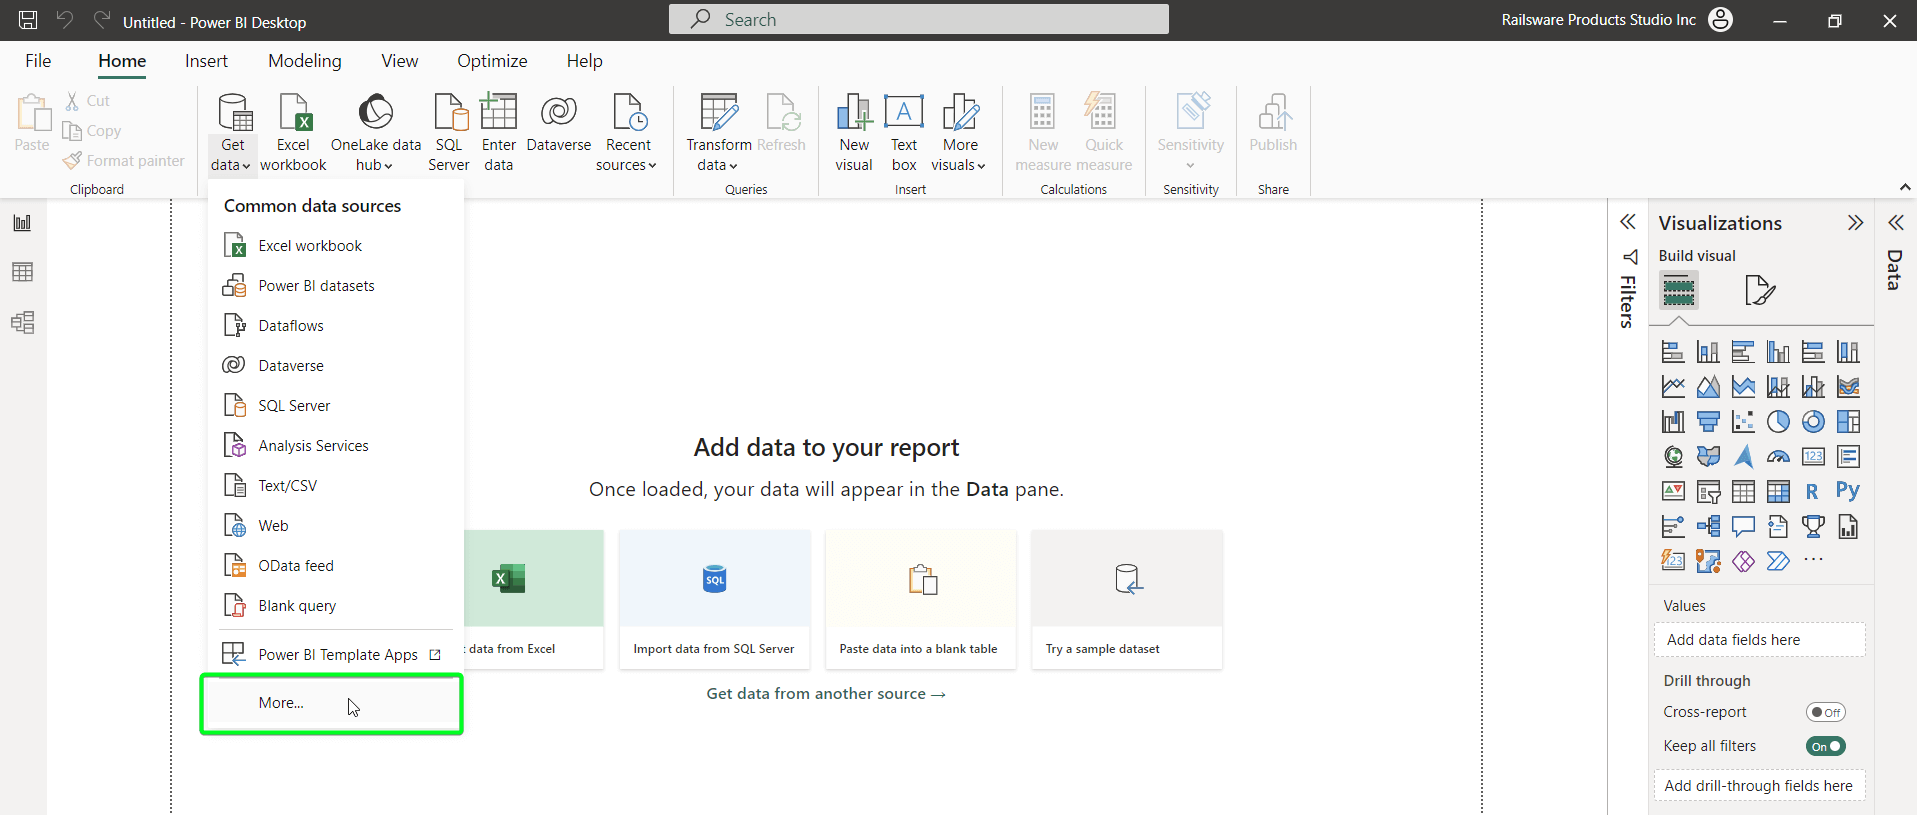The width and height of the screenshot is (1917, 815).
Task: Open the Help tab
Action: click(x=585, y=61)
